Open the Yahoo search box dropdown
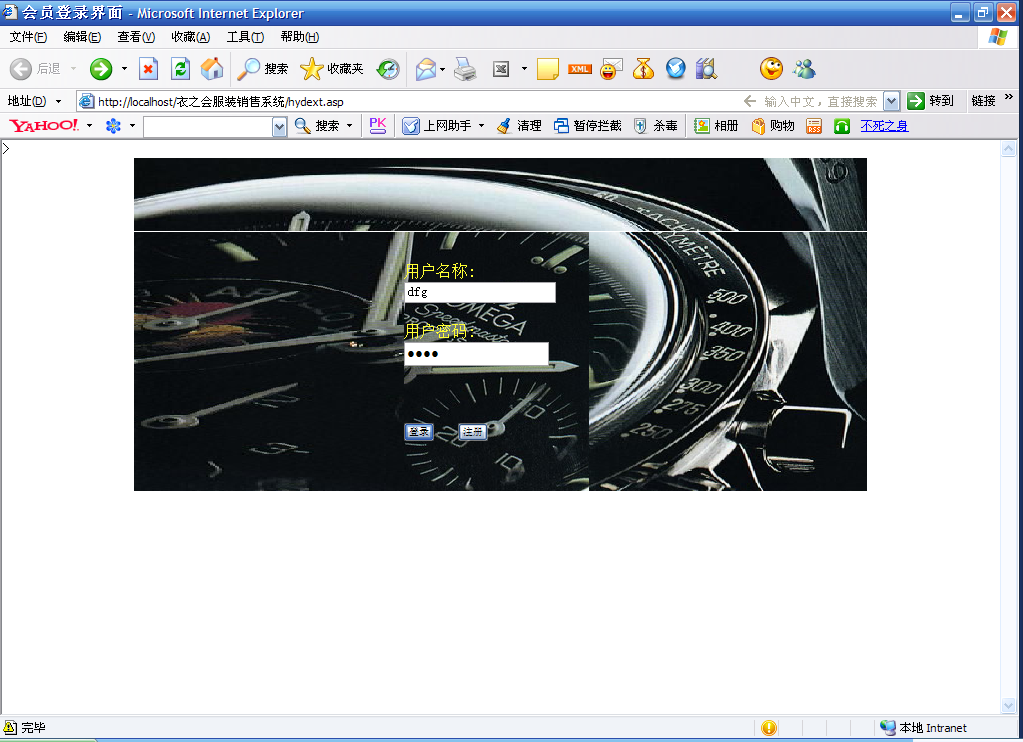 279,127
